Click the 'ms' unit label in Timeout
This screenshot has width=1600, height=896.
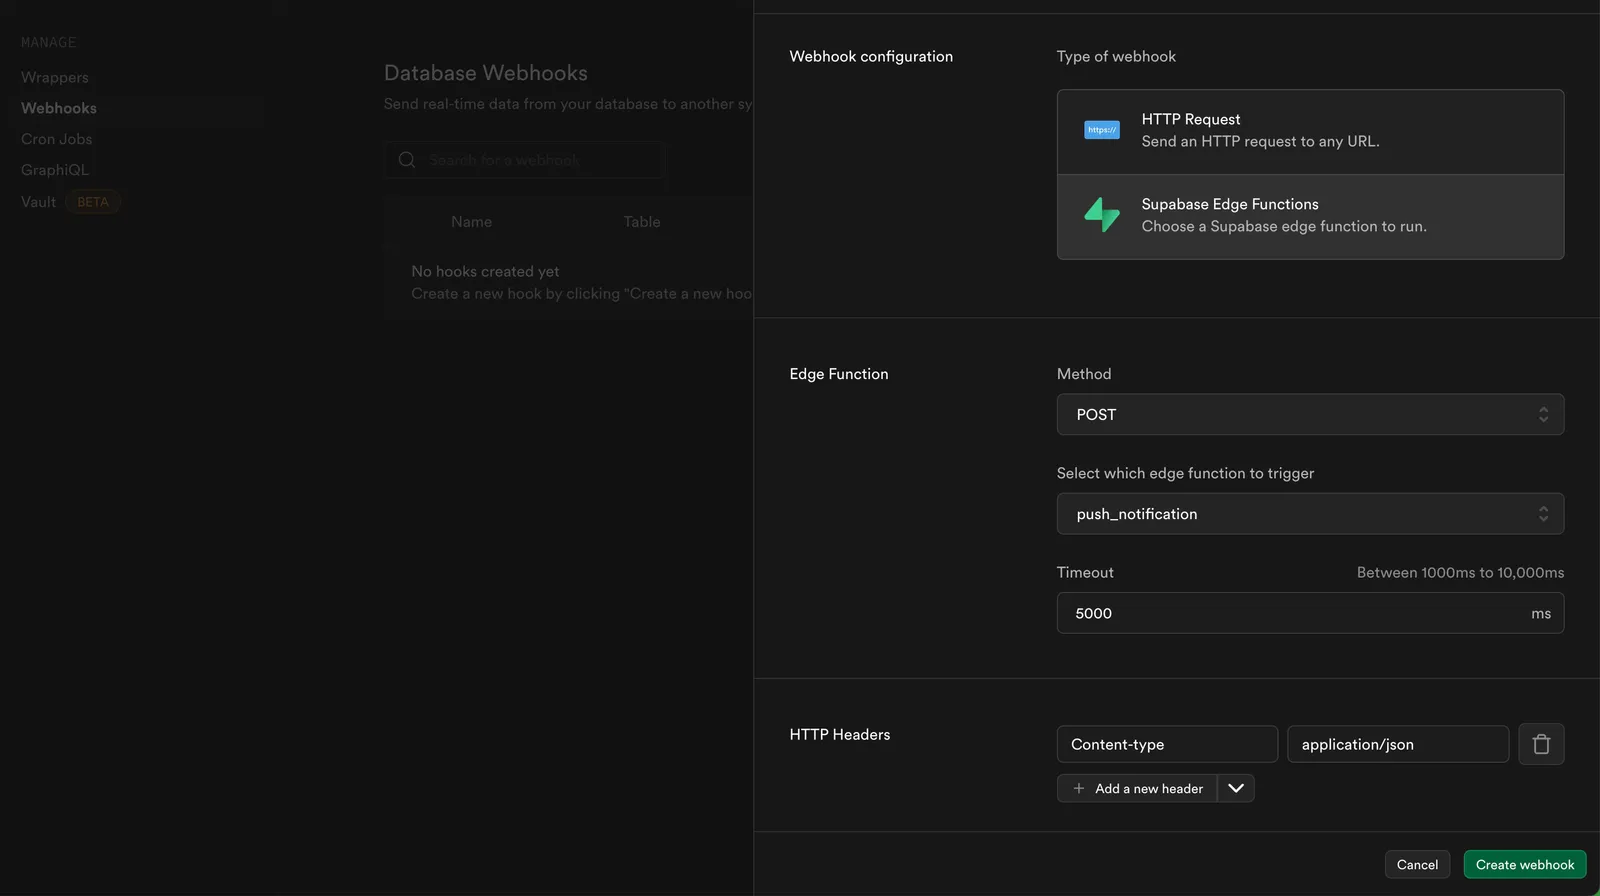(1541, 613)
